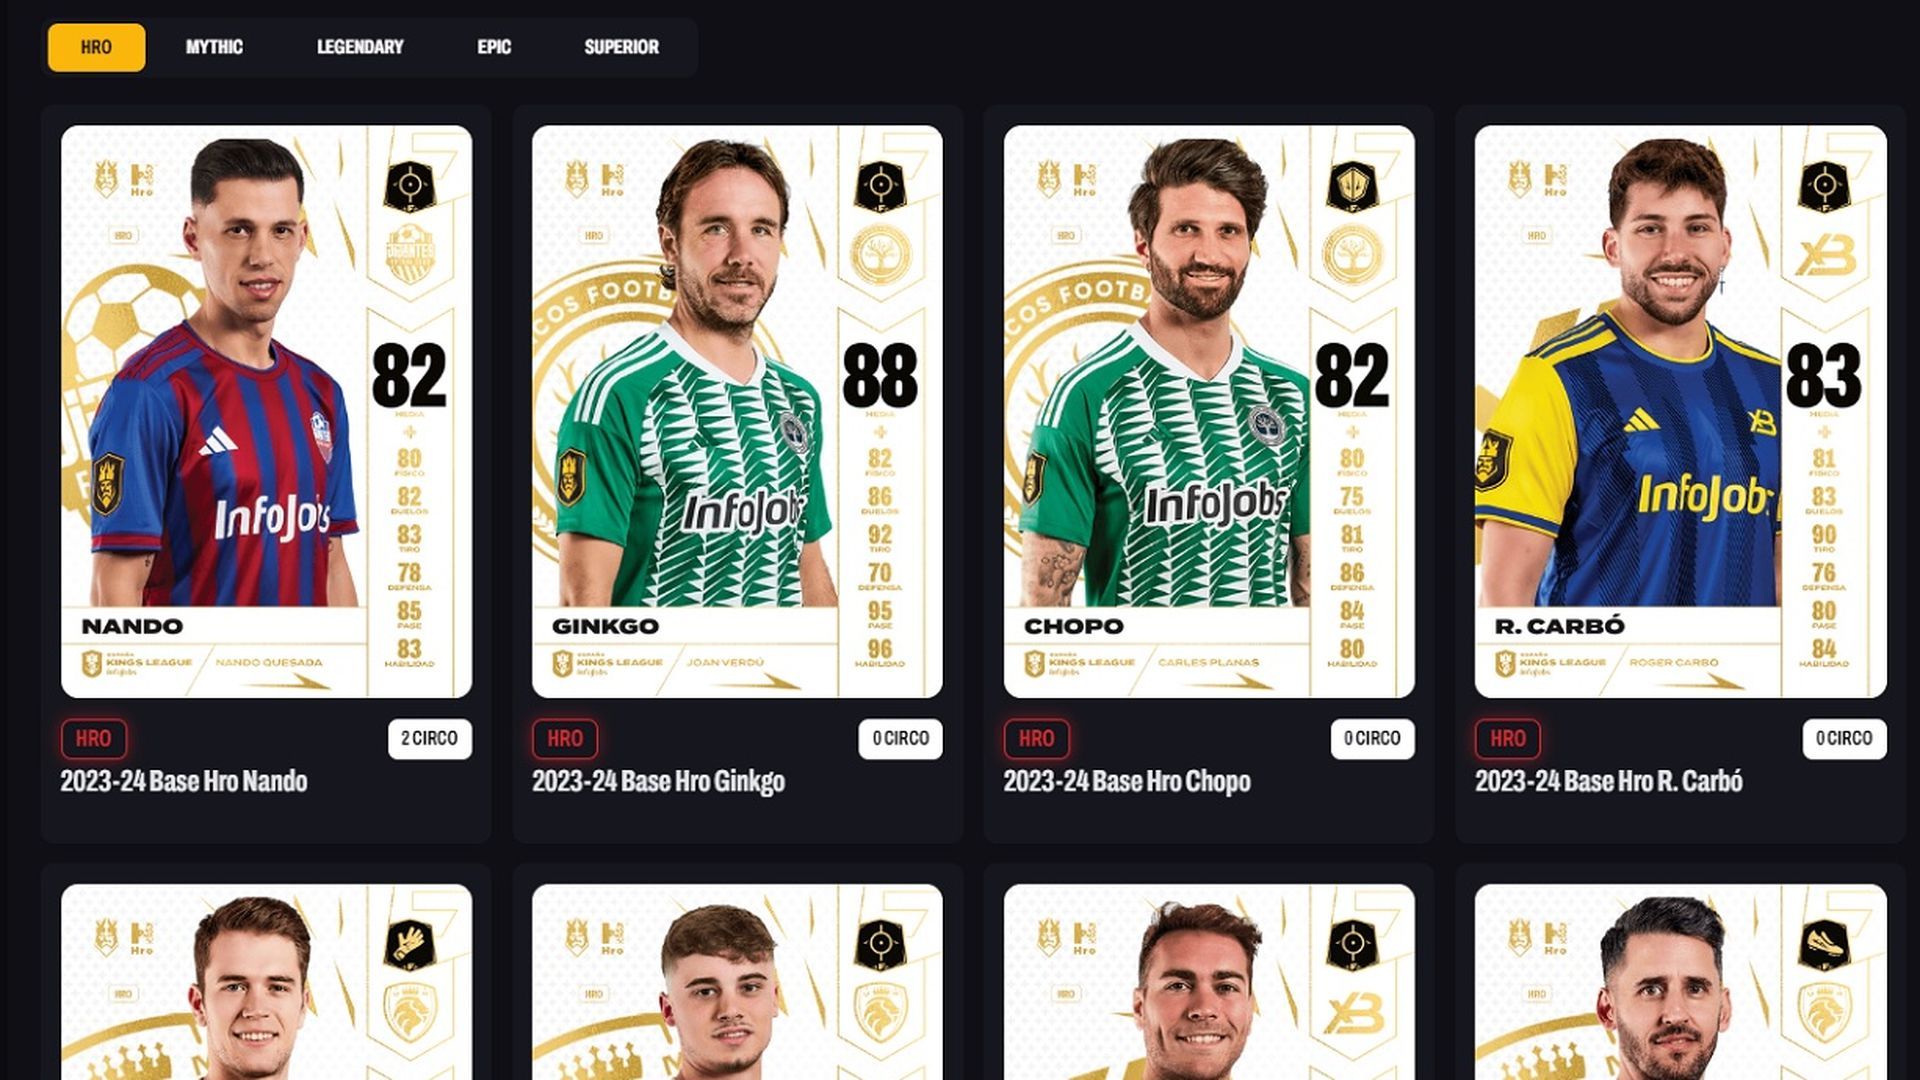Click the HRO tag below Chopo card
The width and height of the screenshot is (1920, 1080).
click(x=1036, y=739)
